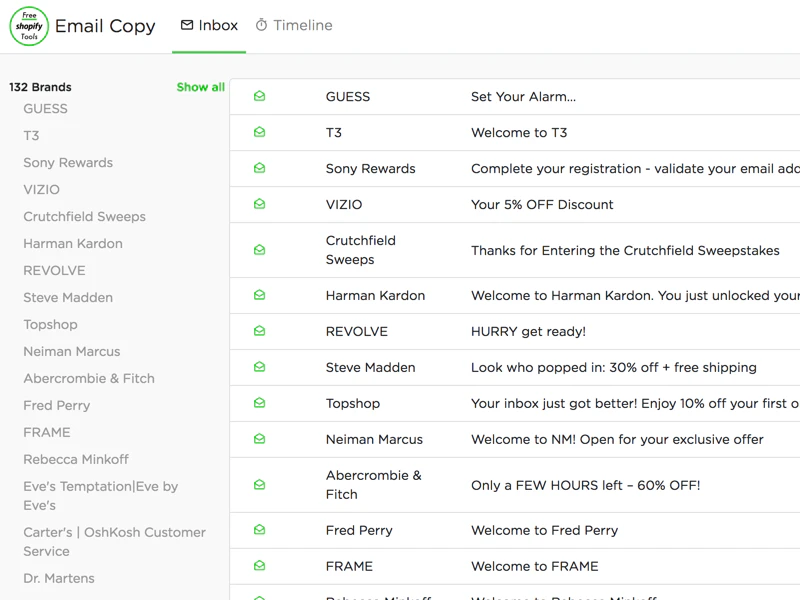
Task: Select FRAME in the brands sidebar
Action: (x=47, y=433)
